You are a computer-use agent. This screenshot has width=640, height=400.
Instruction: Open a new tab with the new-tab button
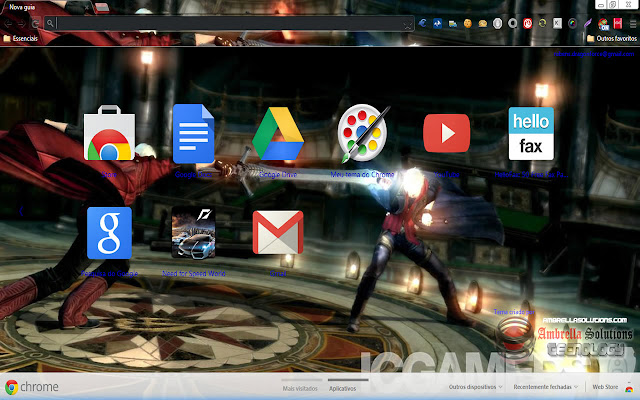[x=102, y=7]
